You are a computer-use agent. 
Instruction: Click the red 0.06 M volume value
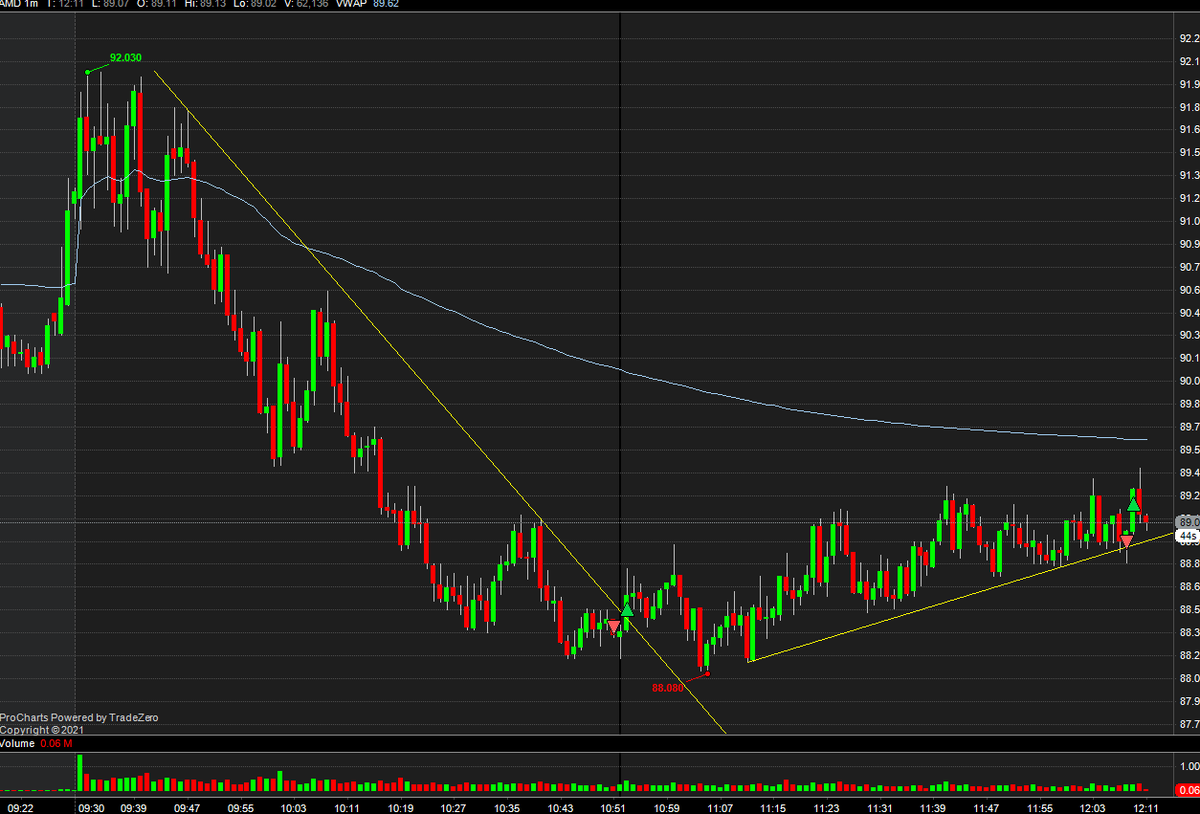tap(56, 743)
